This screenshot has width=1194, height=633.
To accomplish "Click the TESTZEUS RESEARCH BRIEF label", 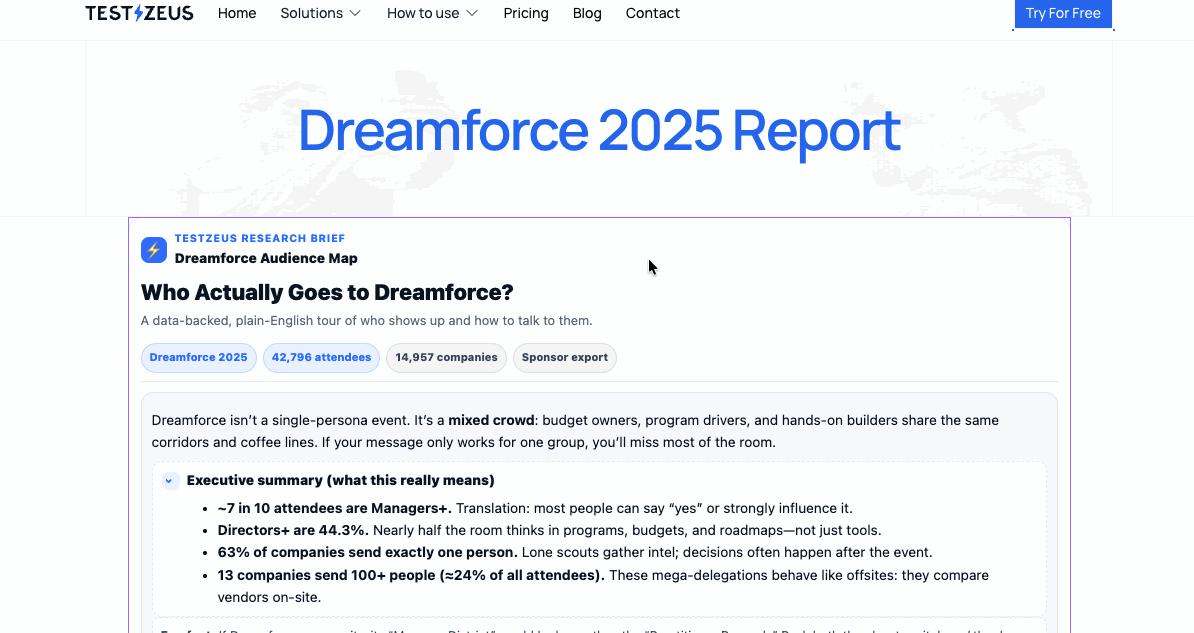I will (260, 238).
